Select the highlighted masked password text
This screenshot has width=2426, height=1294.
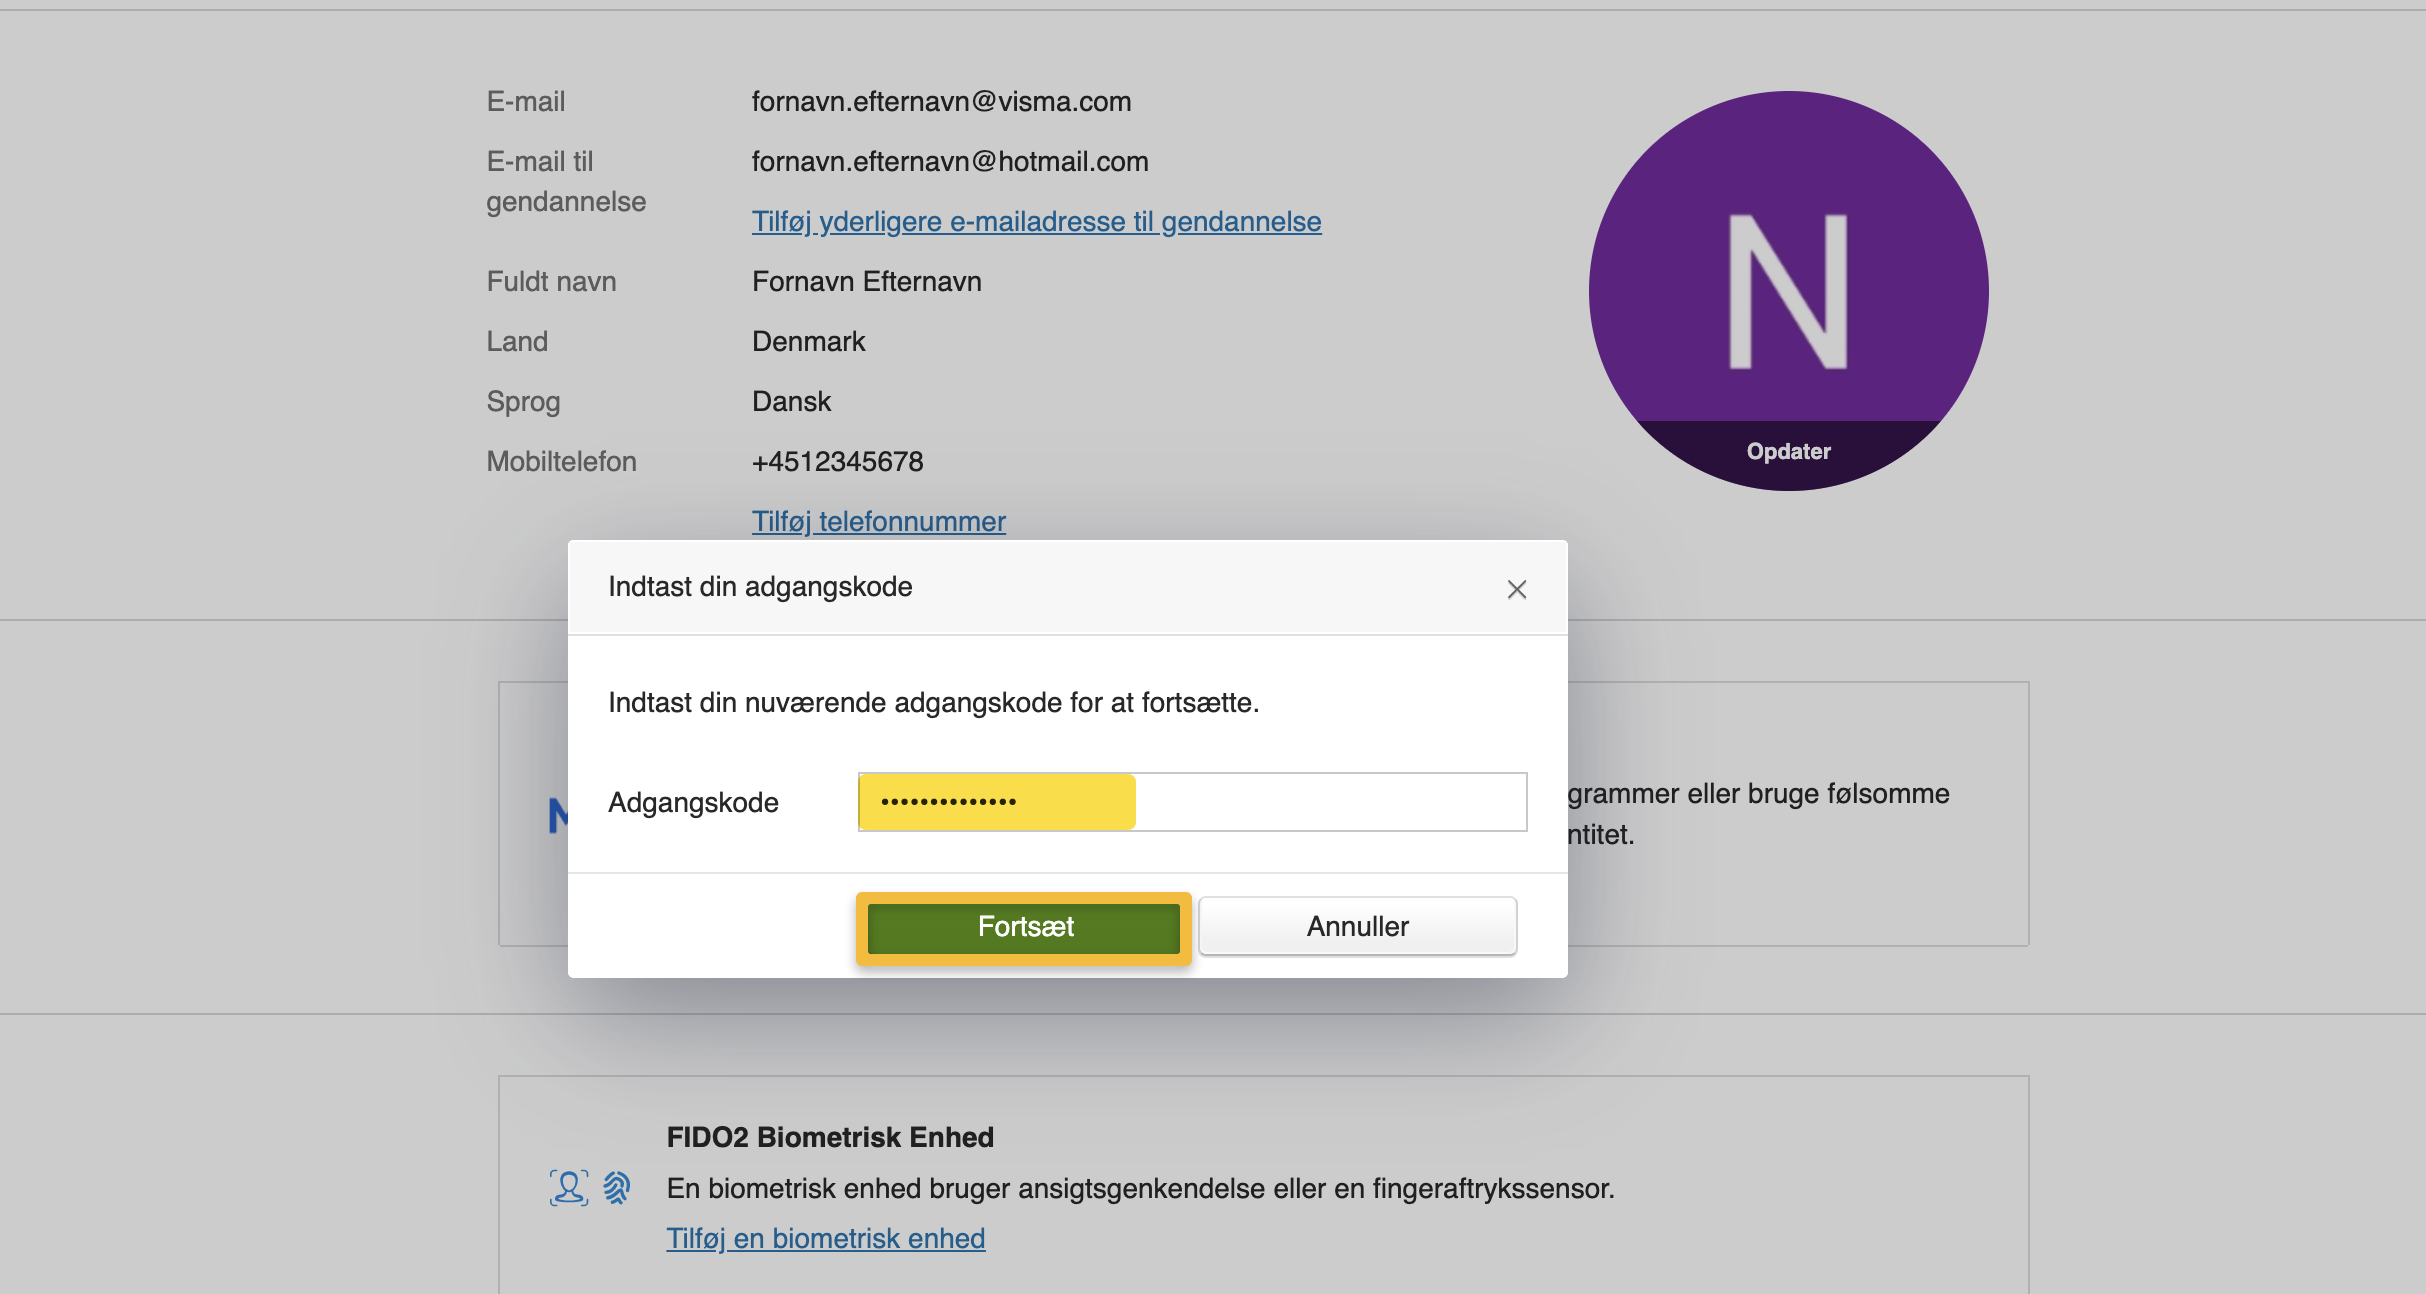[995, 801]
